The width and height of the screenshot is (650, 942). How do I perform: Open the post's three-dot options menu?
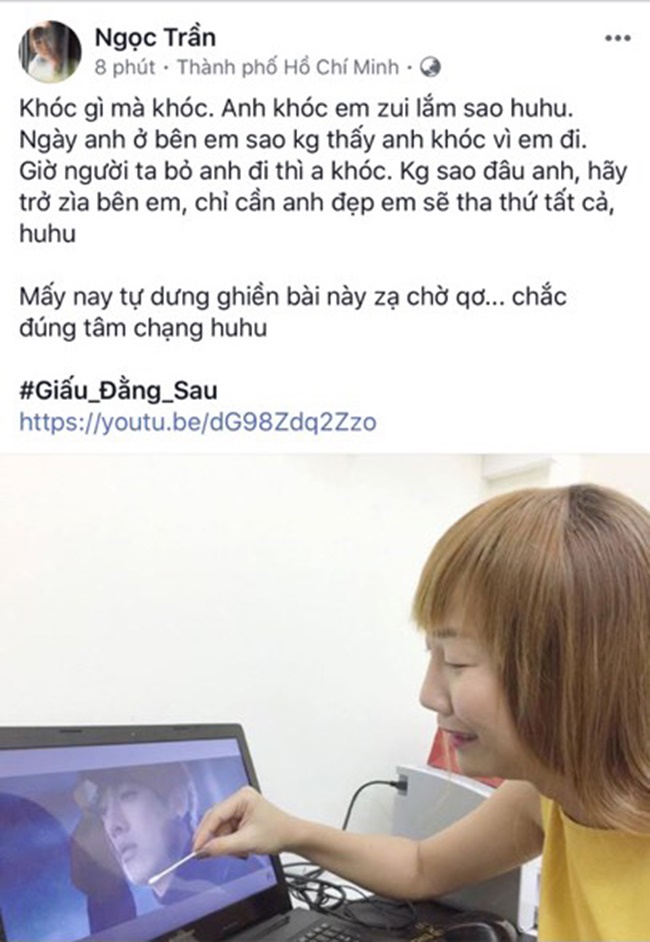(x=618, y=38)
